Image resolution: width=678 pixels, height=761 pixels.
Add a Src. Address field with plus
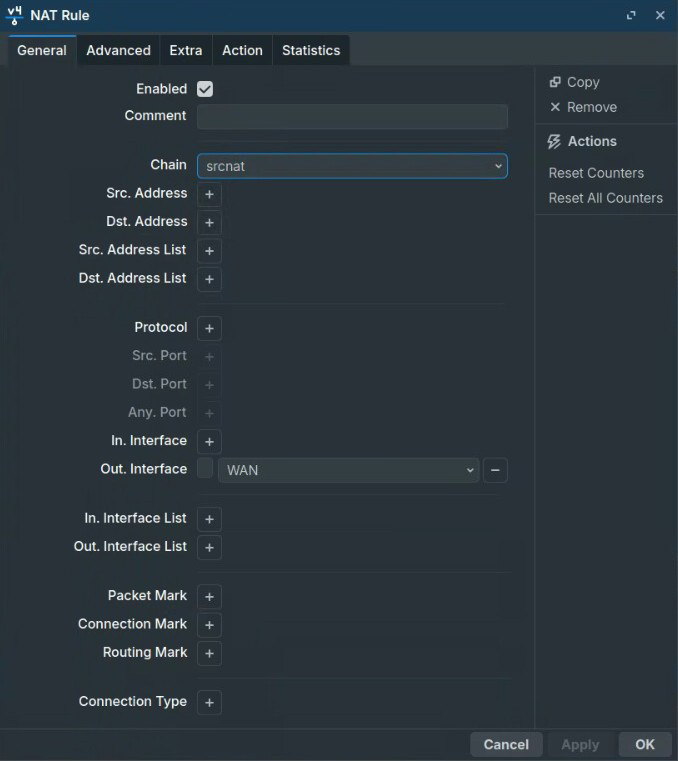coord(209,194)
